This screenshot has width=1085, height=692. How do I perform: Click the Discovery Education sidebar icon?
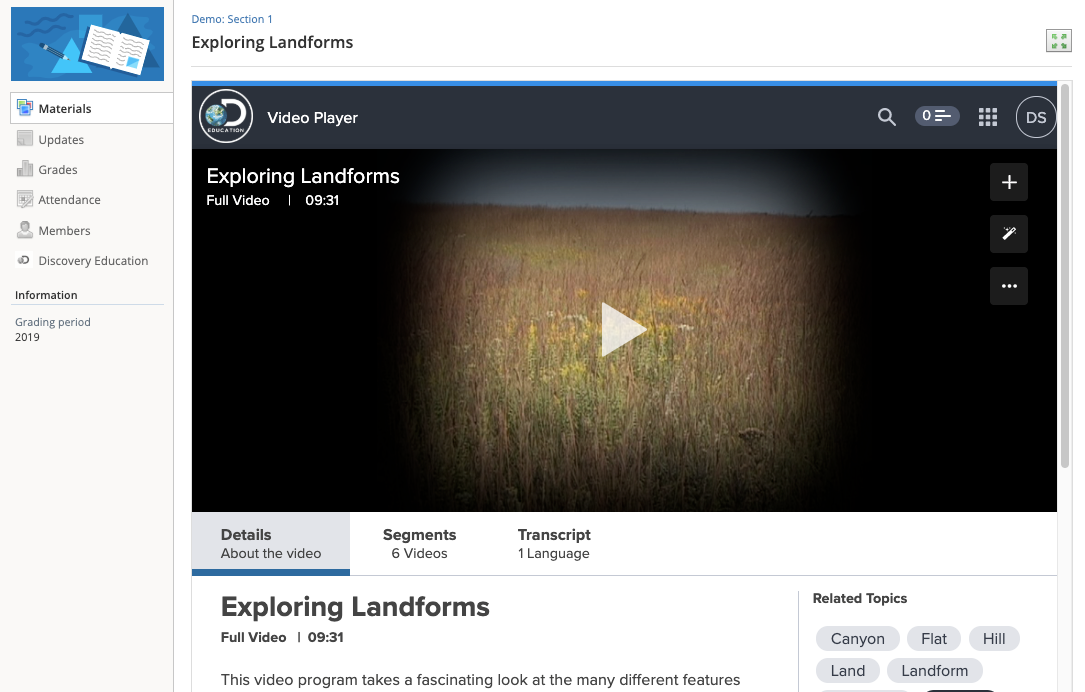(x=24, y=260)
